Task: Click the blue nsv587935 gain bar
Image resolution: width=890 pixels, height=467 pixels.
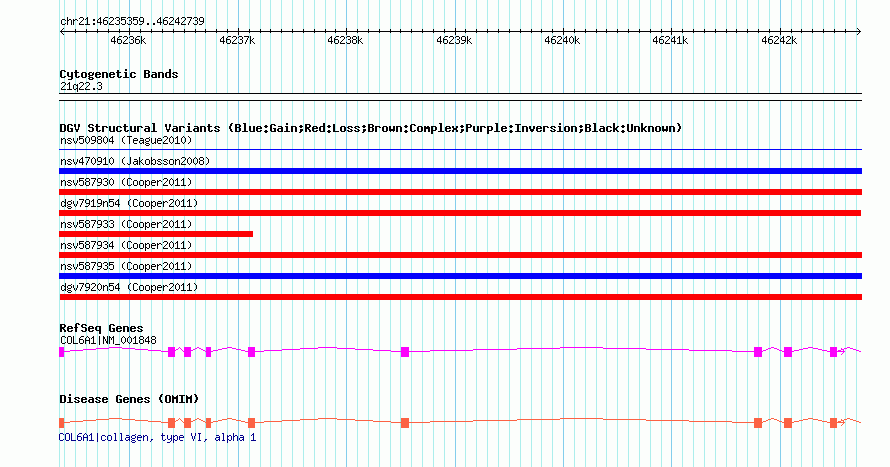Action: coord(460,276)
